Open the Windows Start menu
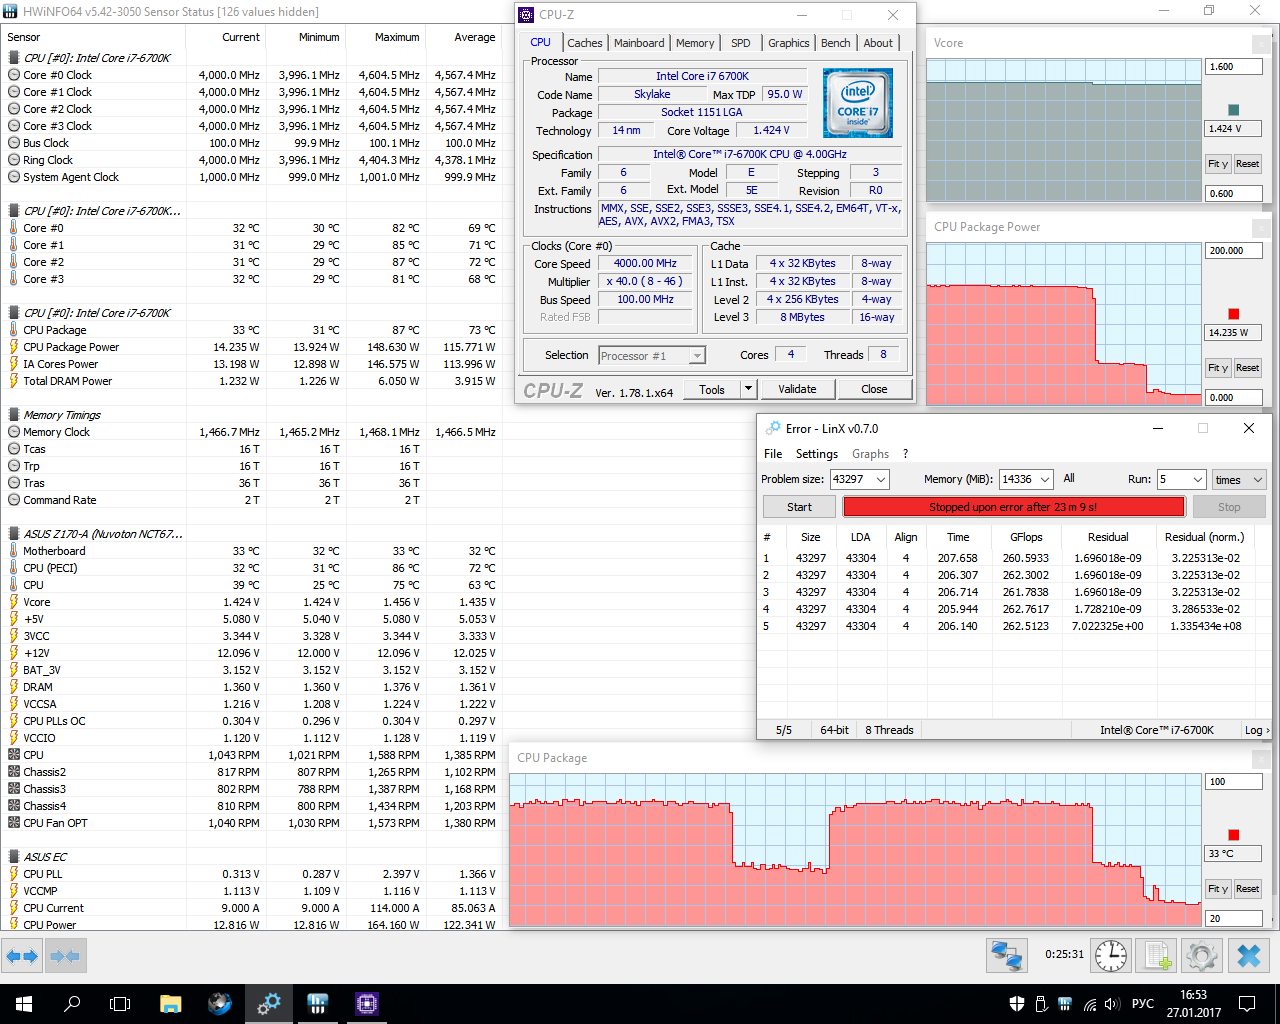Viewport: 1280px width, 1024px height. pos(24,1004)
